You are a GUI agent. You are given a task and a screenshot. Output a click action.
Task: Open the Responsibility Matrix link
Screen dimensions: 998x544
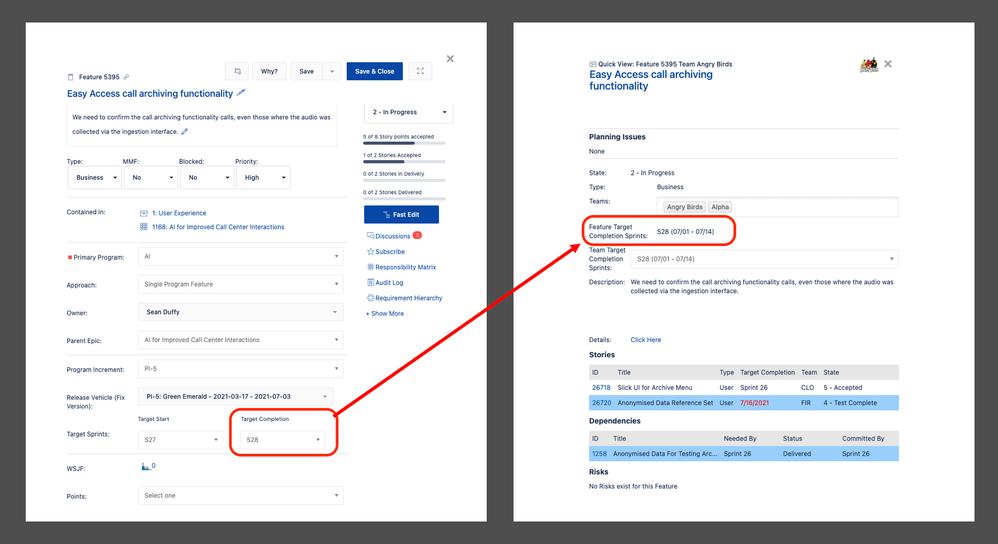tap(405, 267)
